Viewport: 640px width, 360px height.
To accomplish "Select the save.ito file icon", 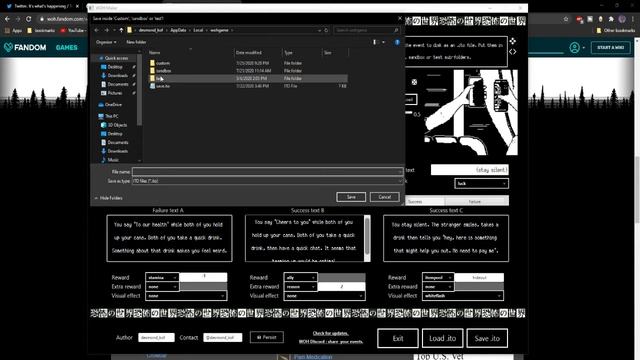I will coord(152,86).
